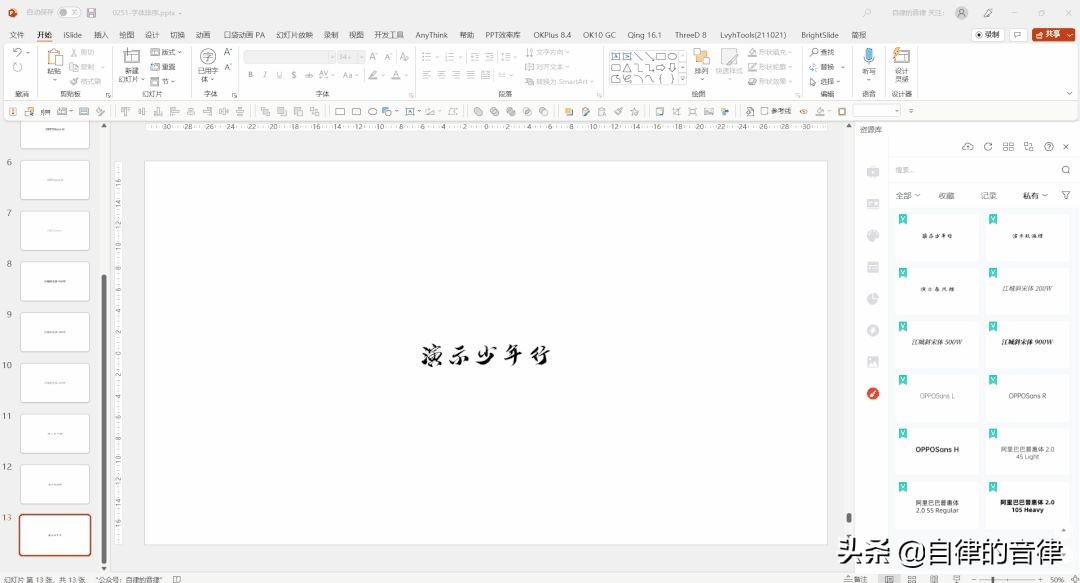
Task: Click the 重置 reset slide button
Action: point(163,67)
